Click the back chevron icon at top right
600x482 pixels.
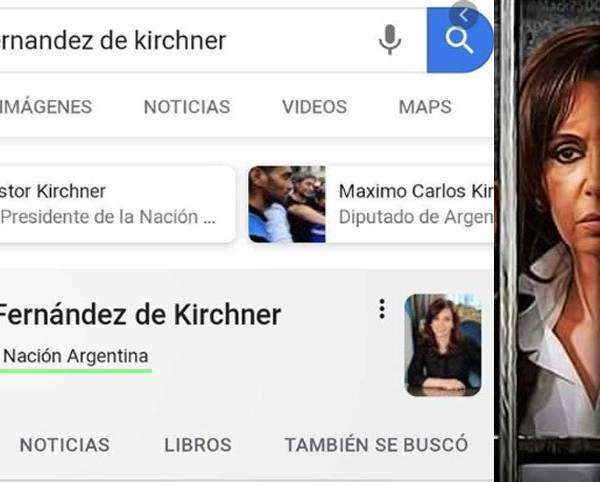point(464,15)
